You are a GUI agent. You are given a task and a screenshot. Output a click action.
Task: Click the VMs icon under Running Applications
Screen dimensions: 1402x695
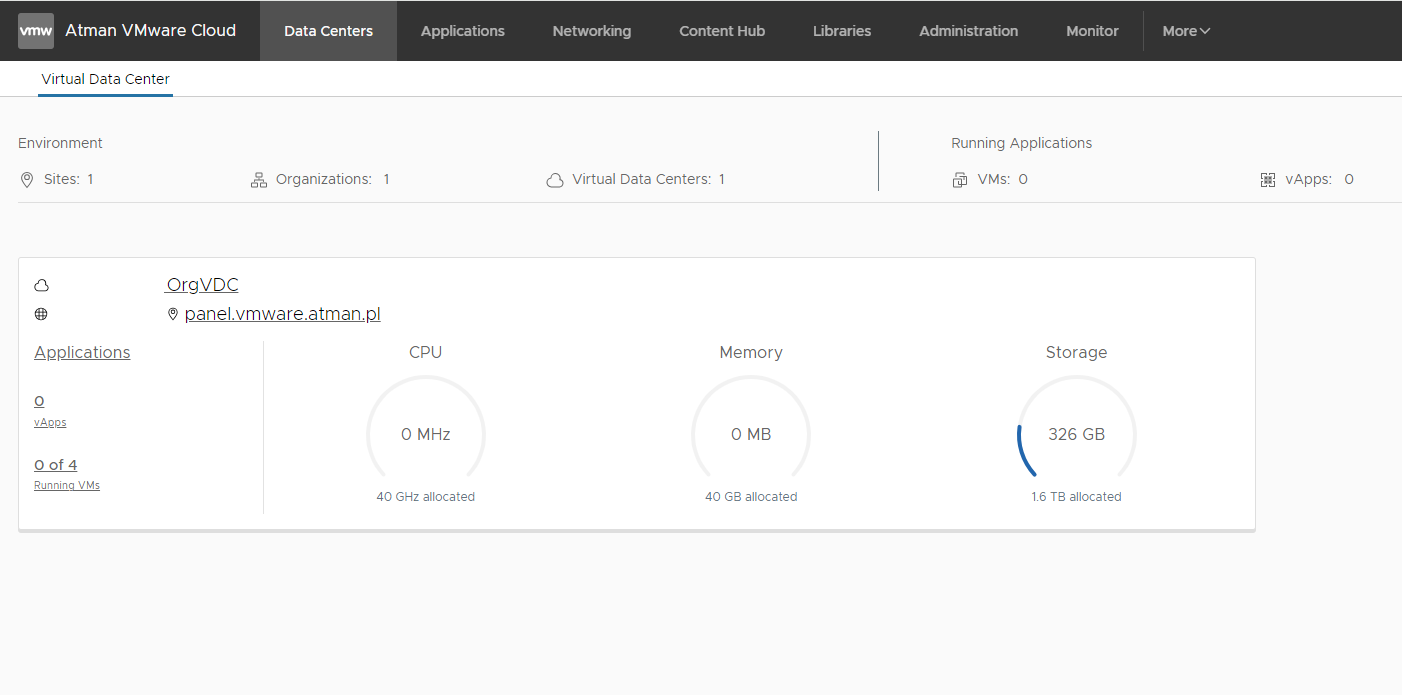click(960, 180)
